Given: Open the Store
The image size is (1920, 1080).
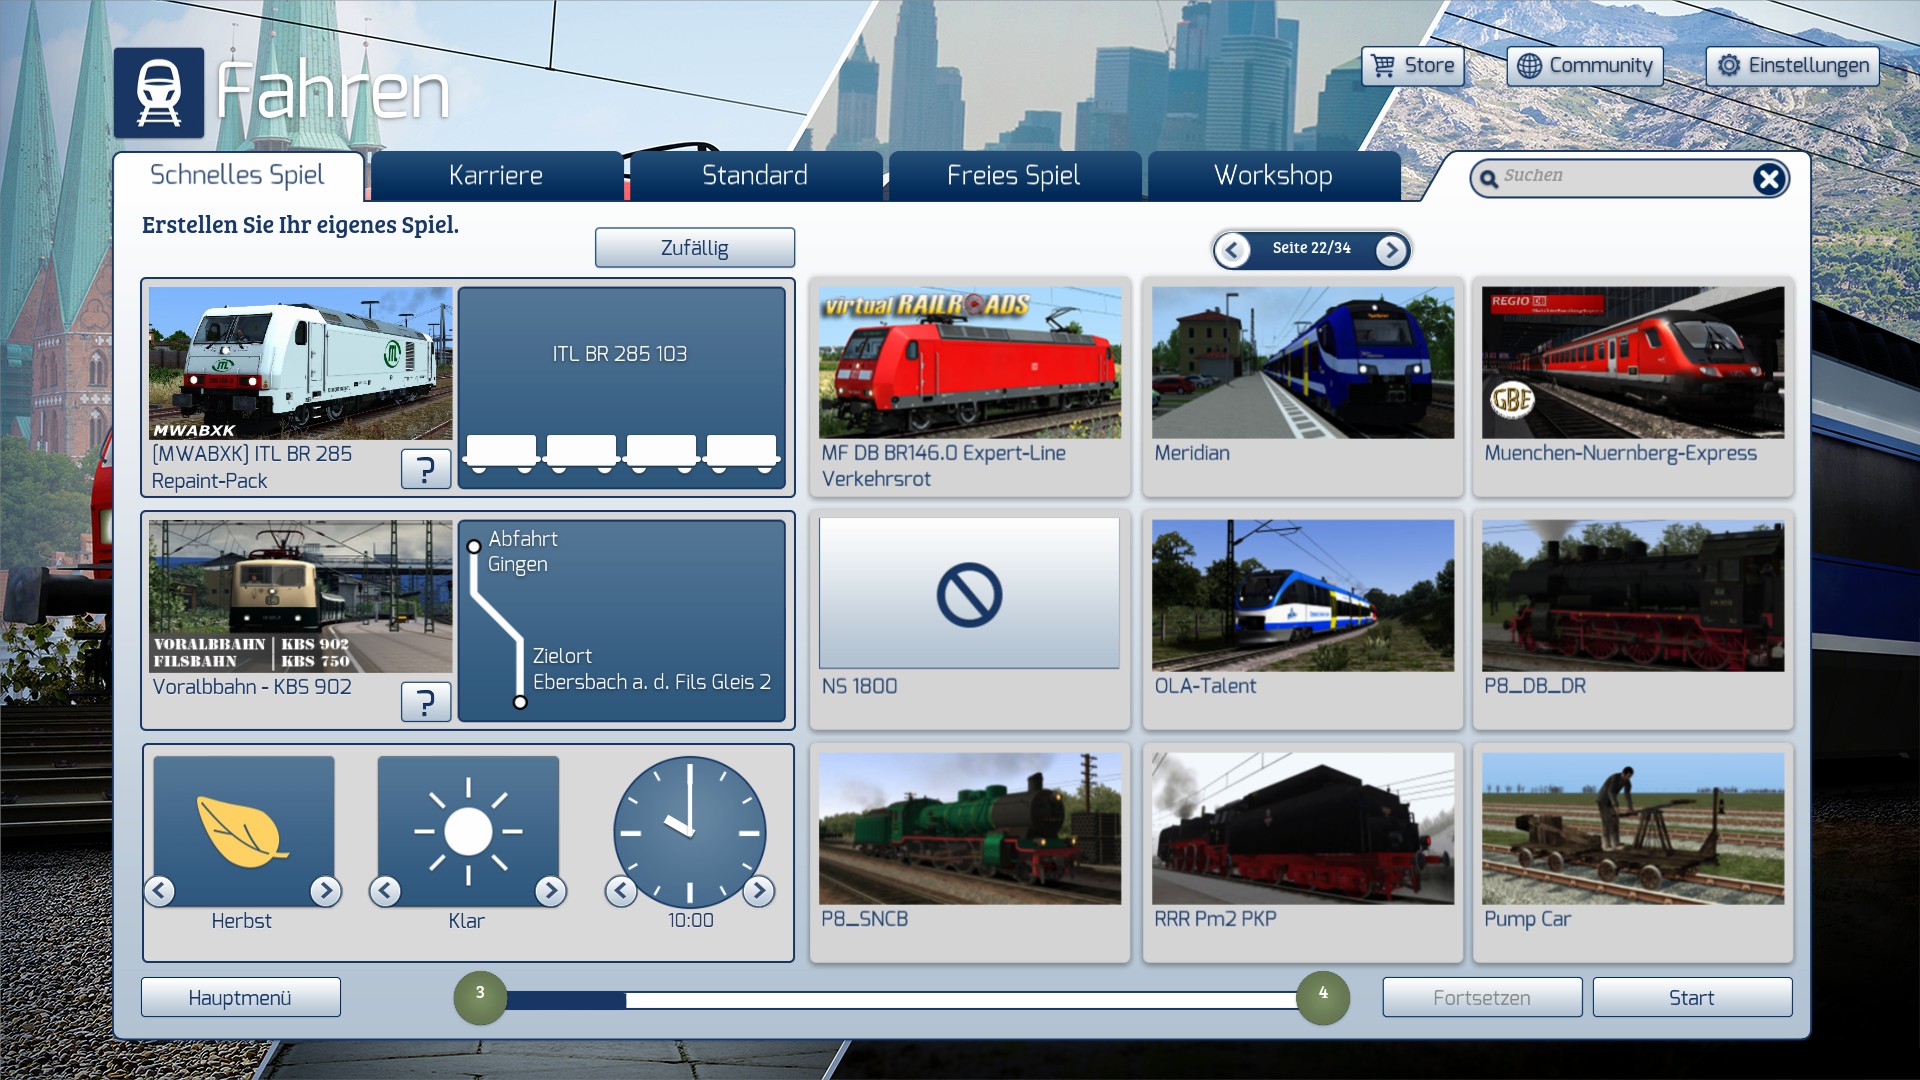Looking at the screenshot, I should click(1412, 66).
